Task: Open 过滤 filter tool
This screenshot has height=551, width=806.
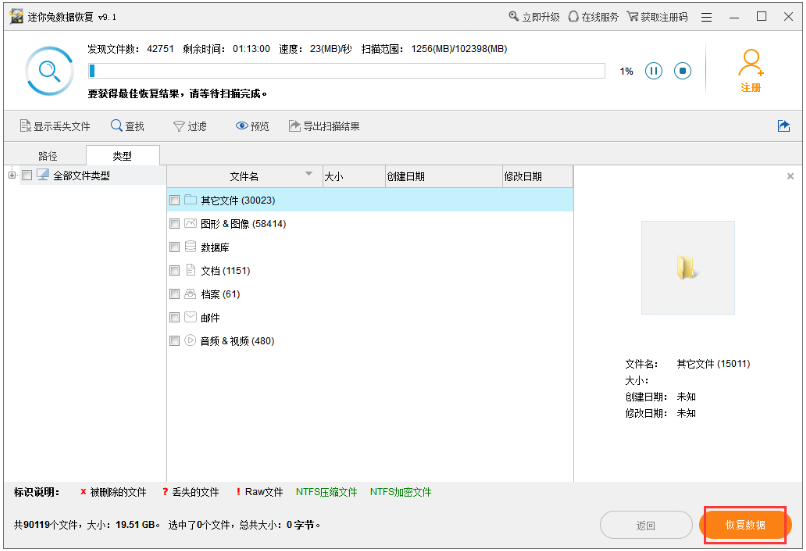Action: [190, 126]
